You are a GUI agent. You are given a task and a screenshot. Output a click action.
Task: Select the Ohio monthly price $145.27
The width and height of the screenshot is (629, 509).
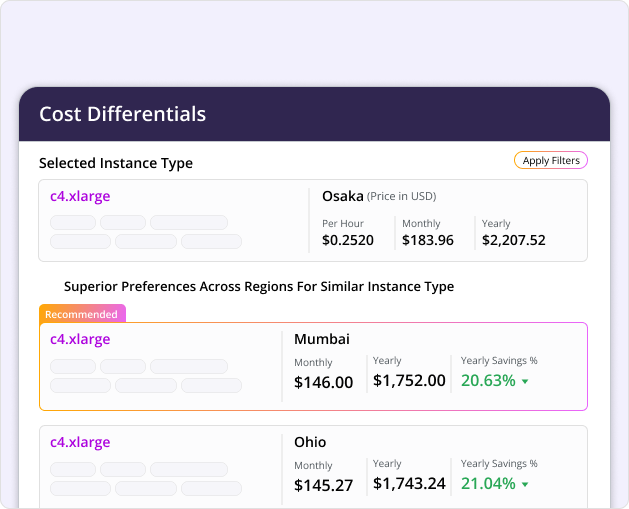pos(323,485)
